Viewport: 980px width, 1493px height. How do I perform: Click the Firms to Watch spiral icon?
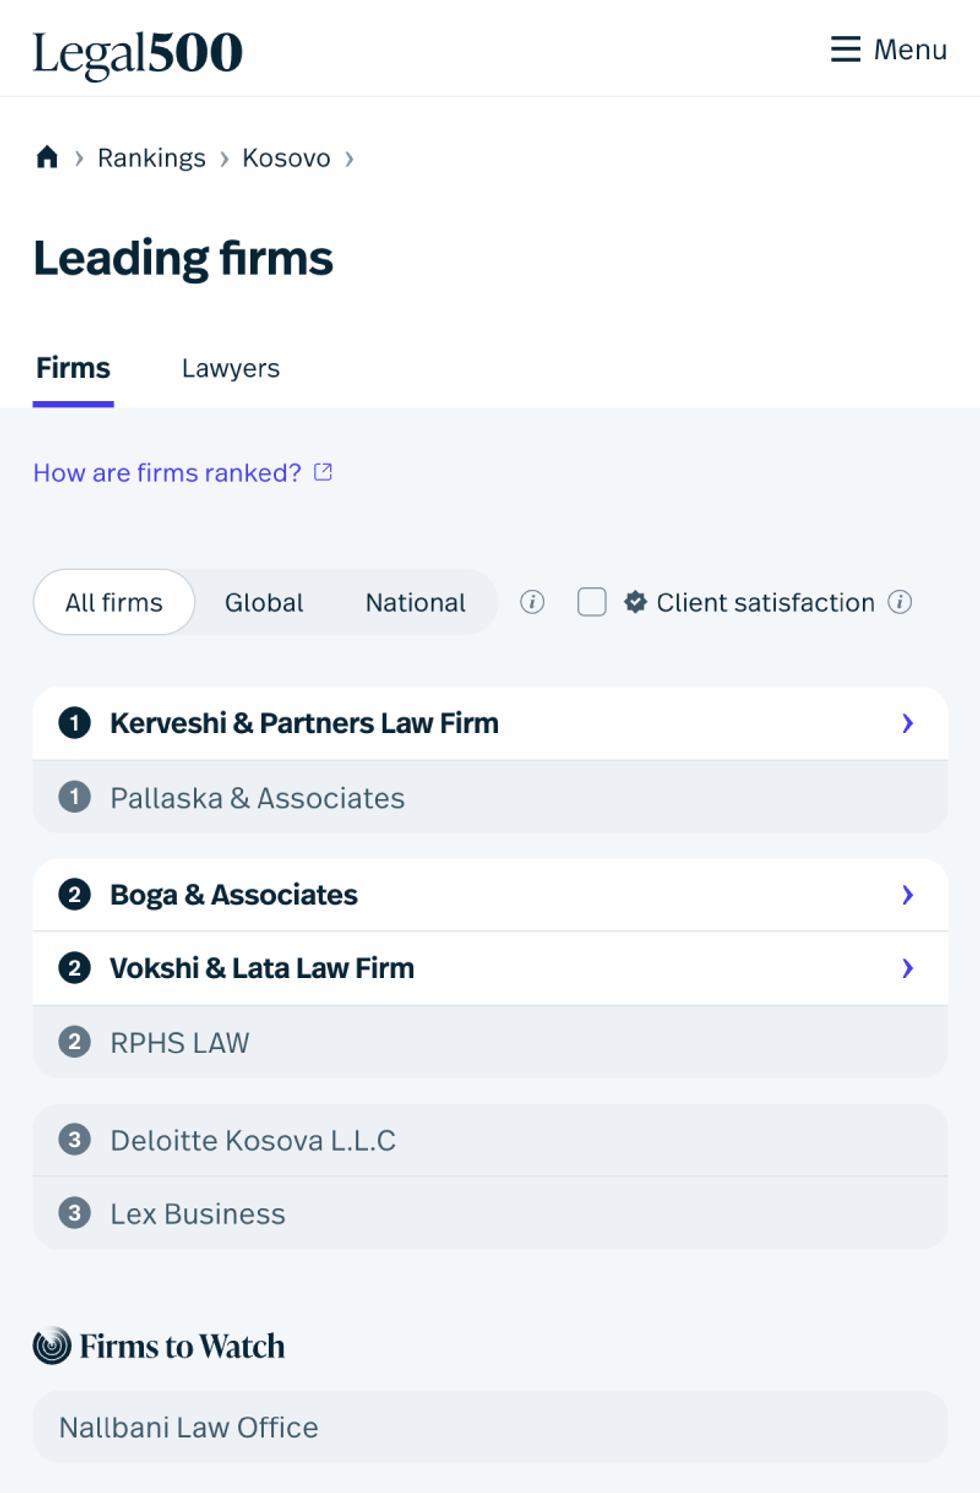pyautogui.click(x=52, y=1346)
